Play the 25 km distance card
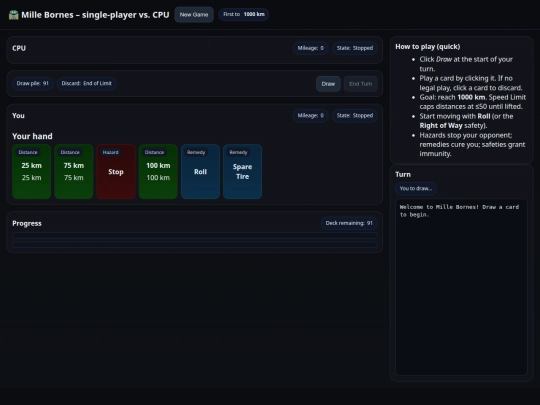The image size is (540, 405). [x=32, y=172]
